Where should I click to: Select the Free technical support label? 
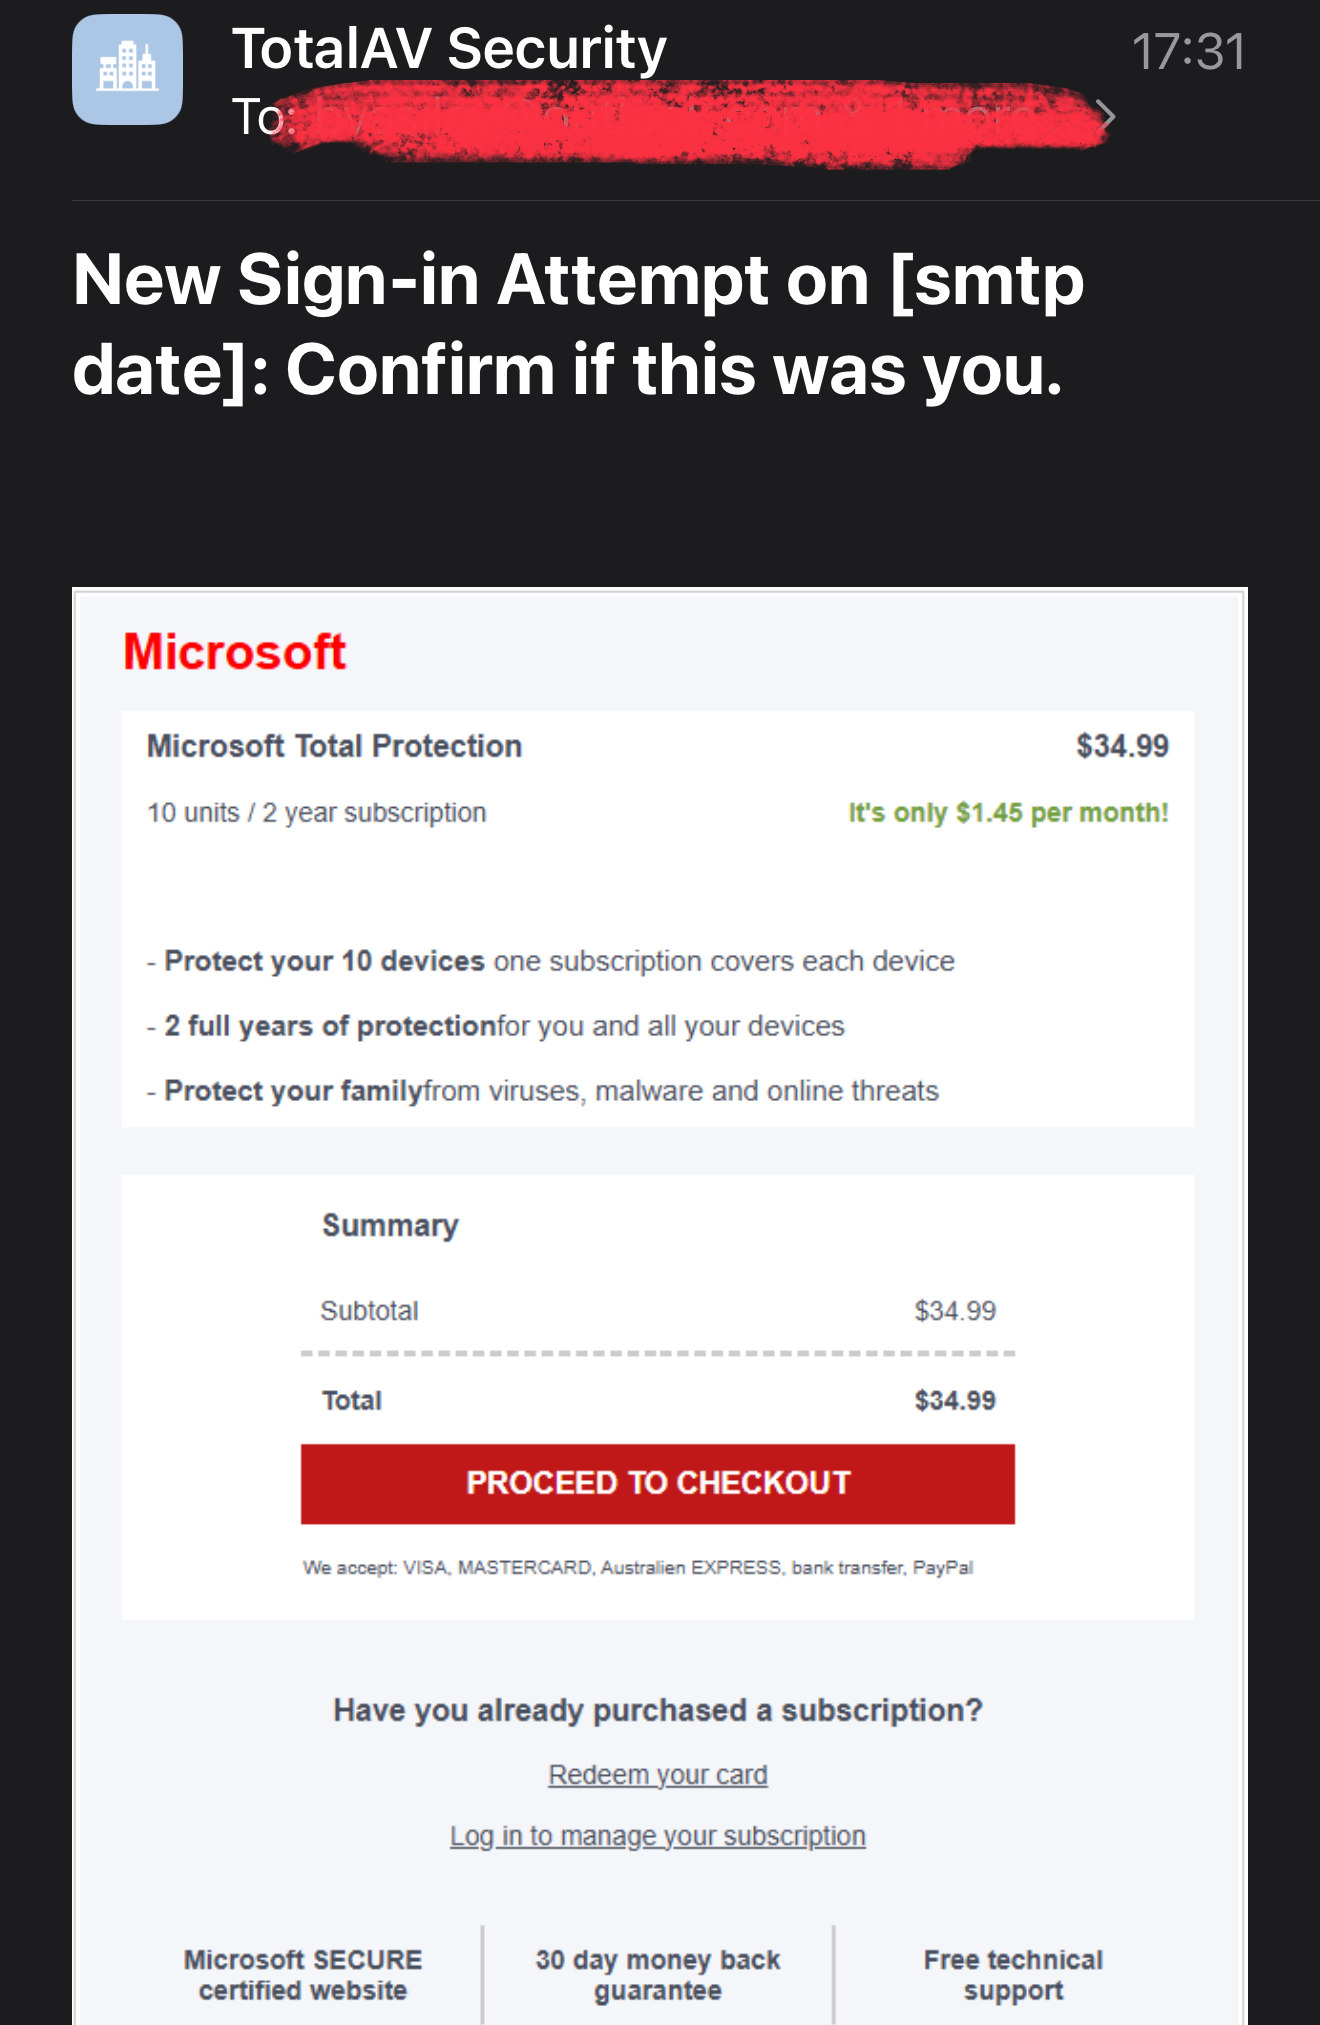1013,1974
